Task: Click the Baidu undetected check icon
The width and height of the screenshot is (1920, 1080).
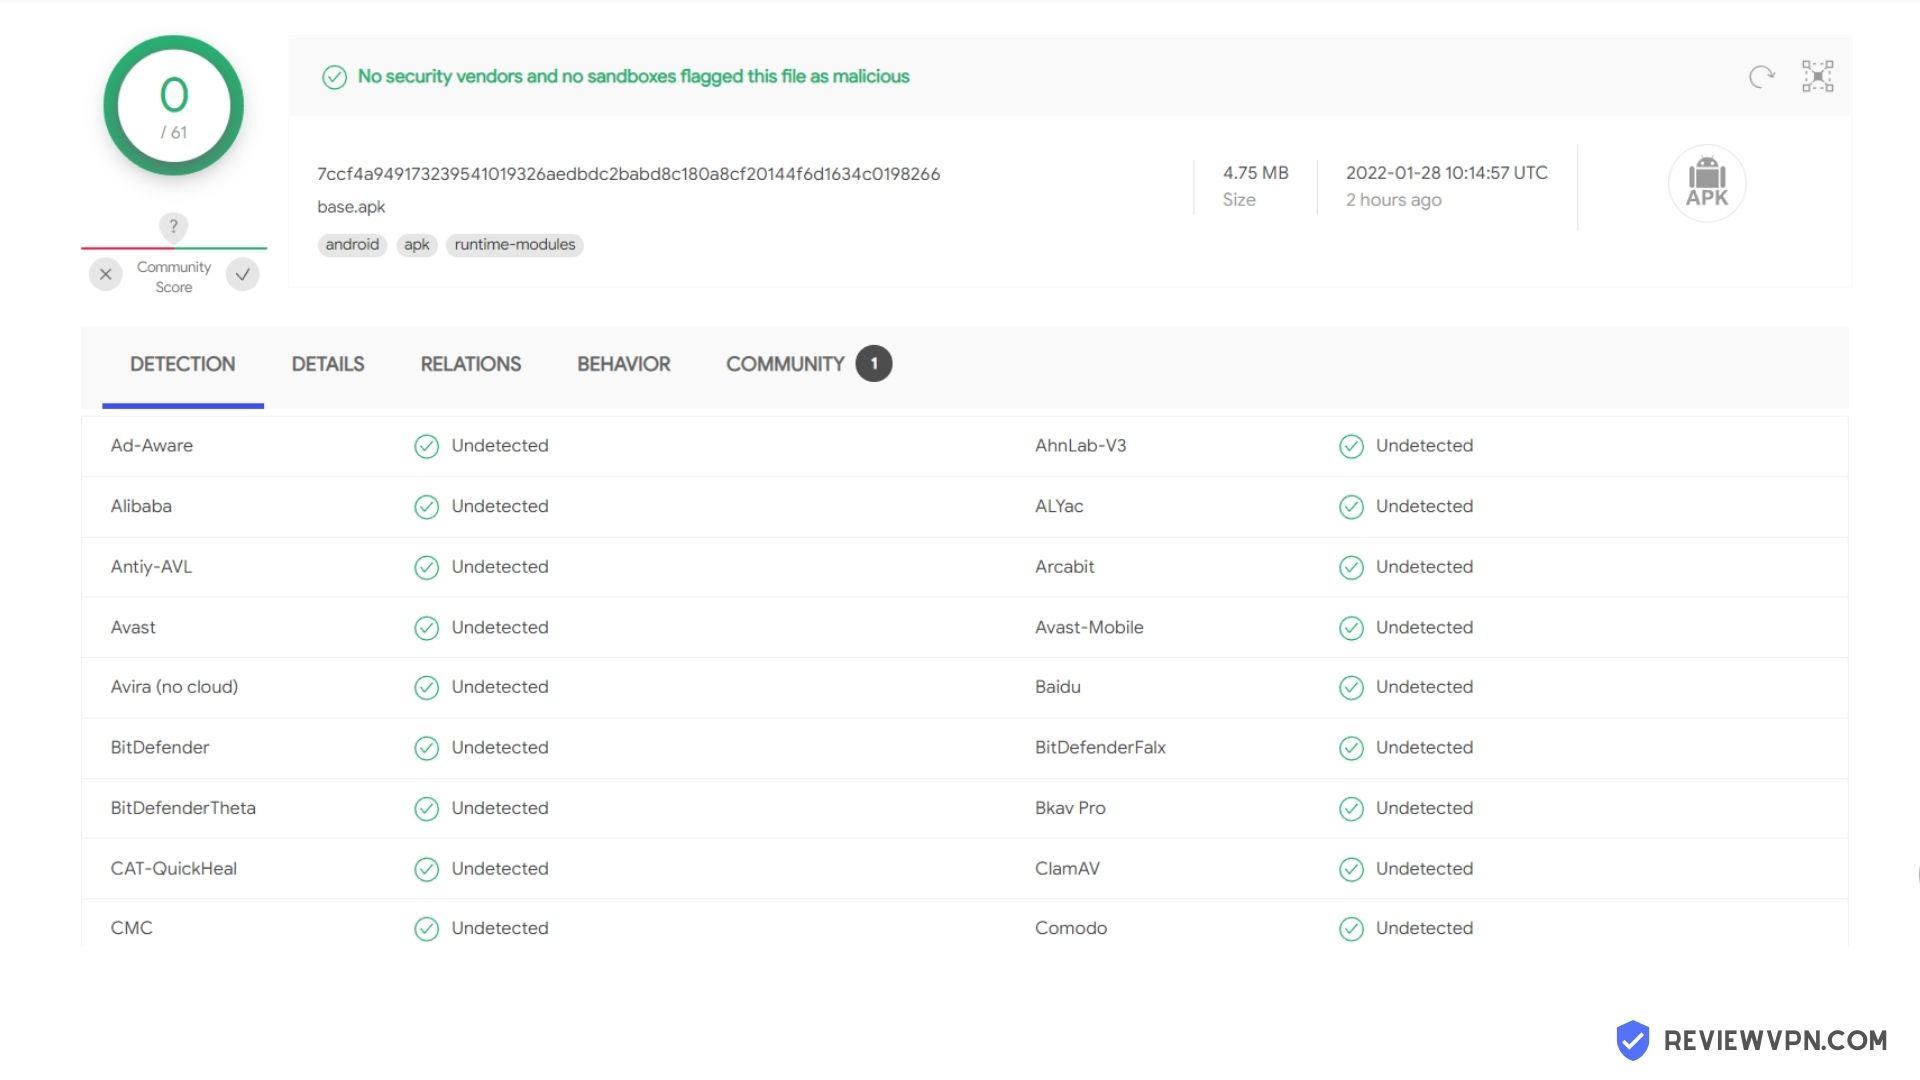Action: (1351, 687)
